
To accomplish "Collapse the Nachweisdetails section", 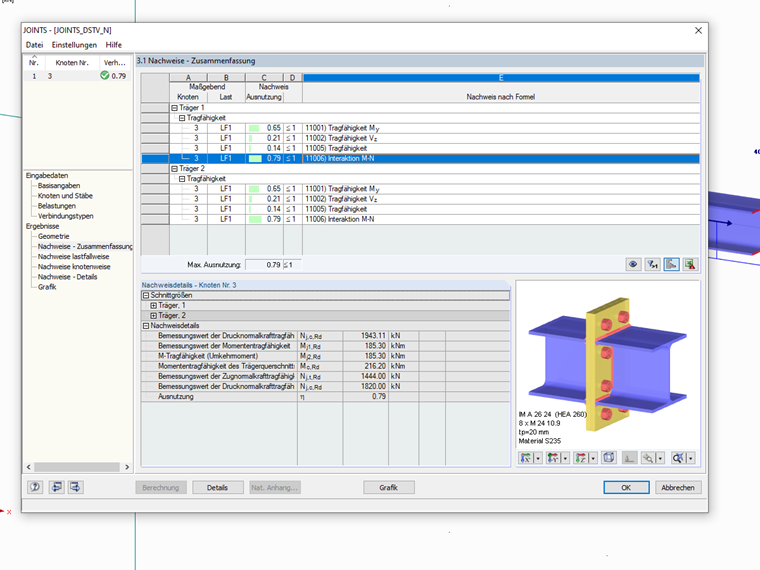I will [146, 326].
